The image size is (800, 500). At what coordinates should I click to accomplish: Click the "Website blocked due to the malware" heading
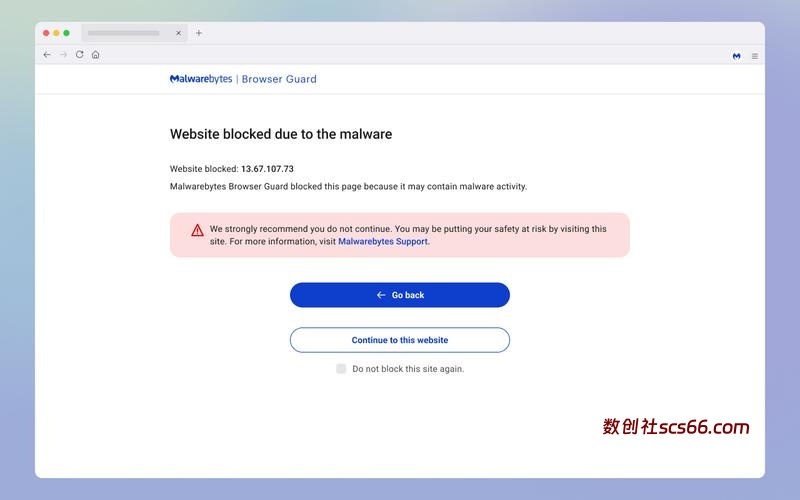(x=281, y=134)
